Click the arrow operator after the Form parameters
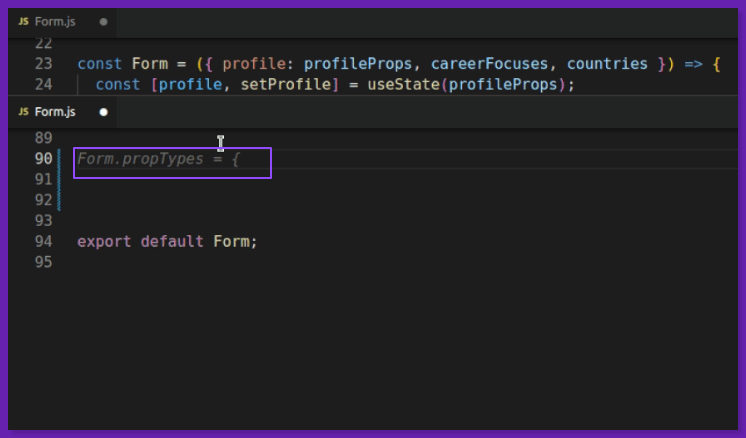746x438 pixels. pyautogui.click(x=693, y=64)
